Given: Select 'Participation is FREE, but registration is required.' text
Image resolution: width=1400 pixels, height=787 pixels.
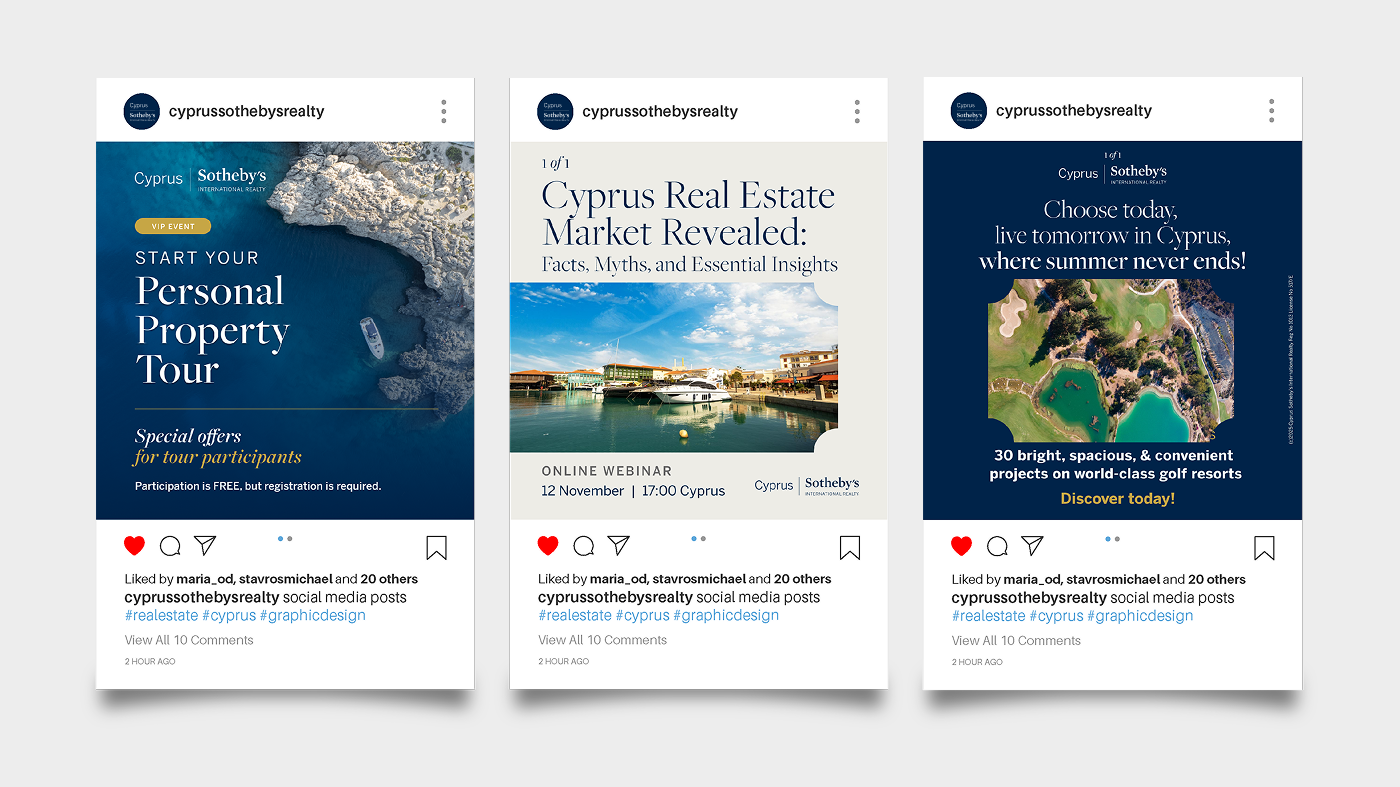Looking at the screenshot, I should (258, 486).
